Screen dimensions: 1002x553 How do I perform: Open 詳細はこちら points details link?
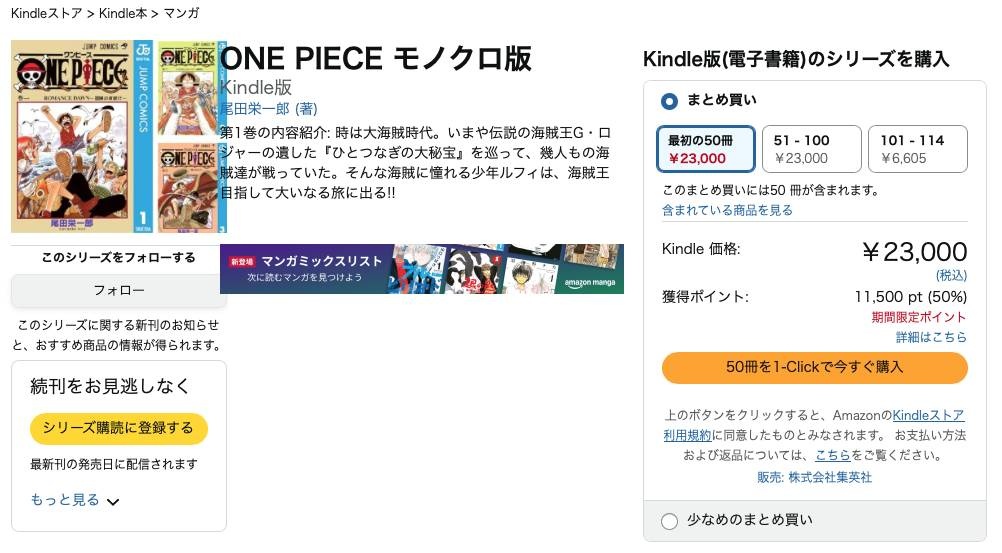tap(931, 337)
